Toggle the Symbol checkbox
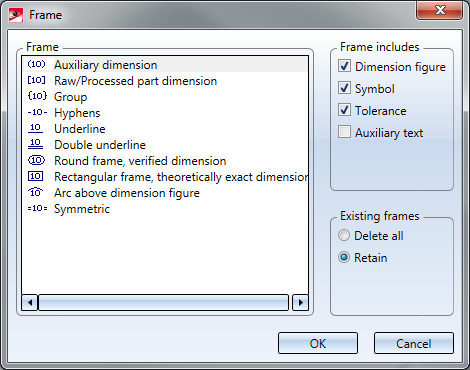The height and width of the screenshot is (370, 470). (344, 88)
